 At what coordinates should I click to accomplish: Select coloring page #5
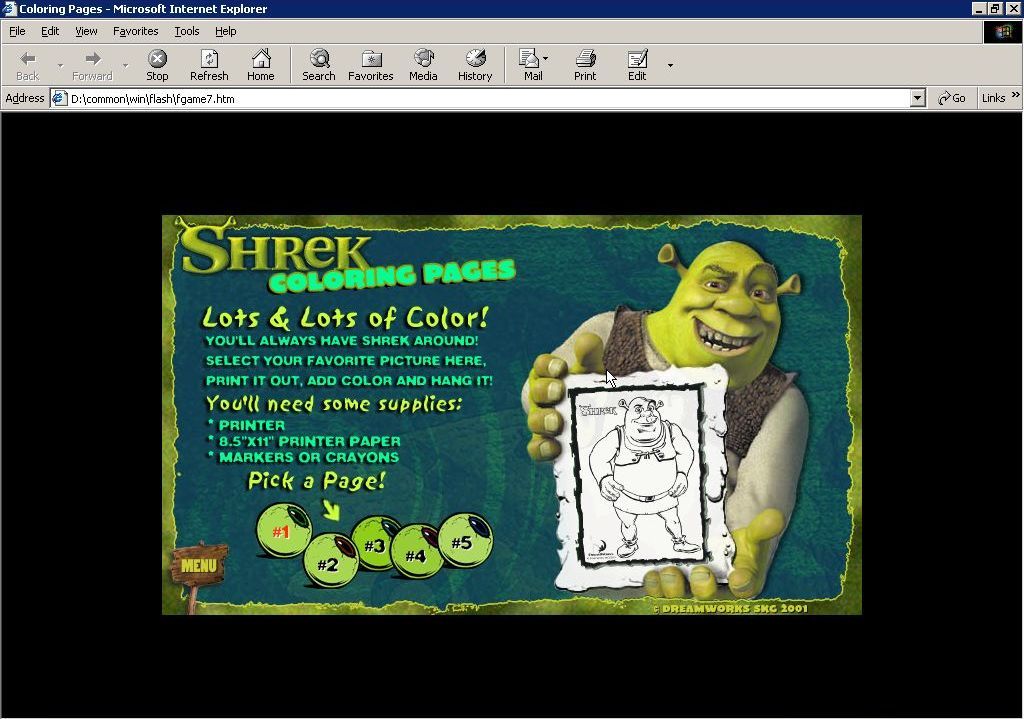click(464, 540)
